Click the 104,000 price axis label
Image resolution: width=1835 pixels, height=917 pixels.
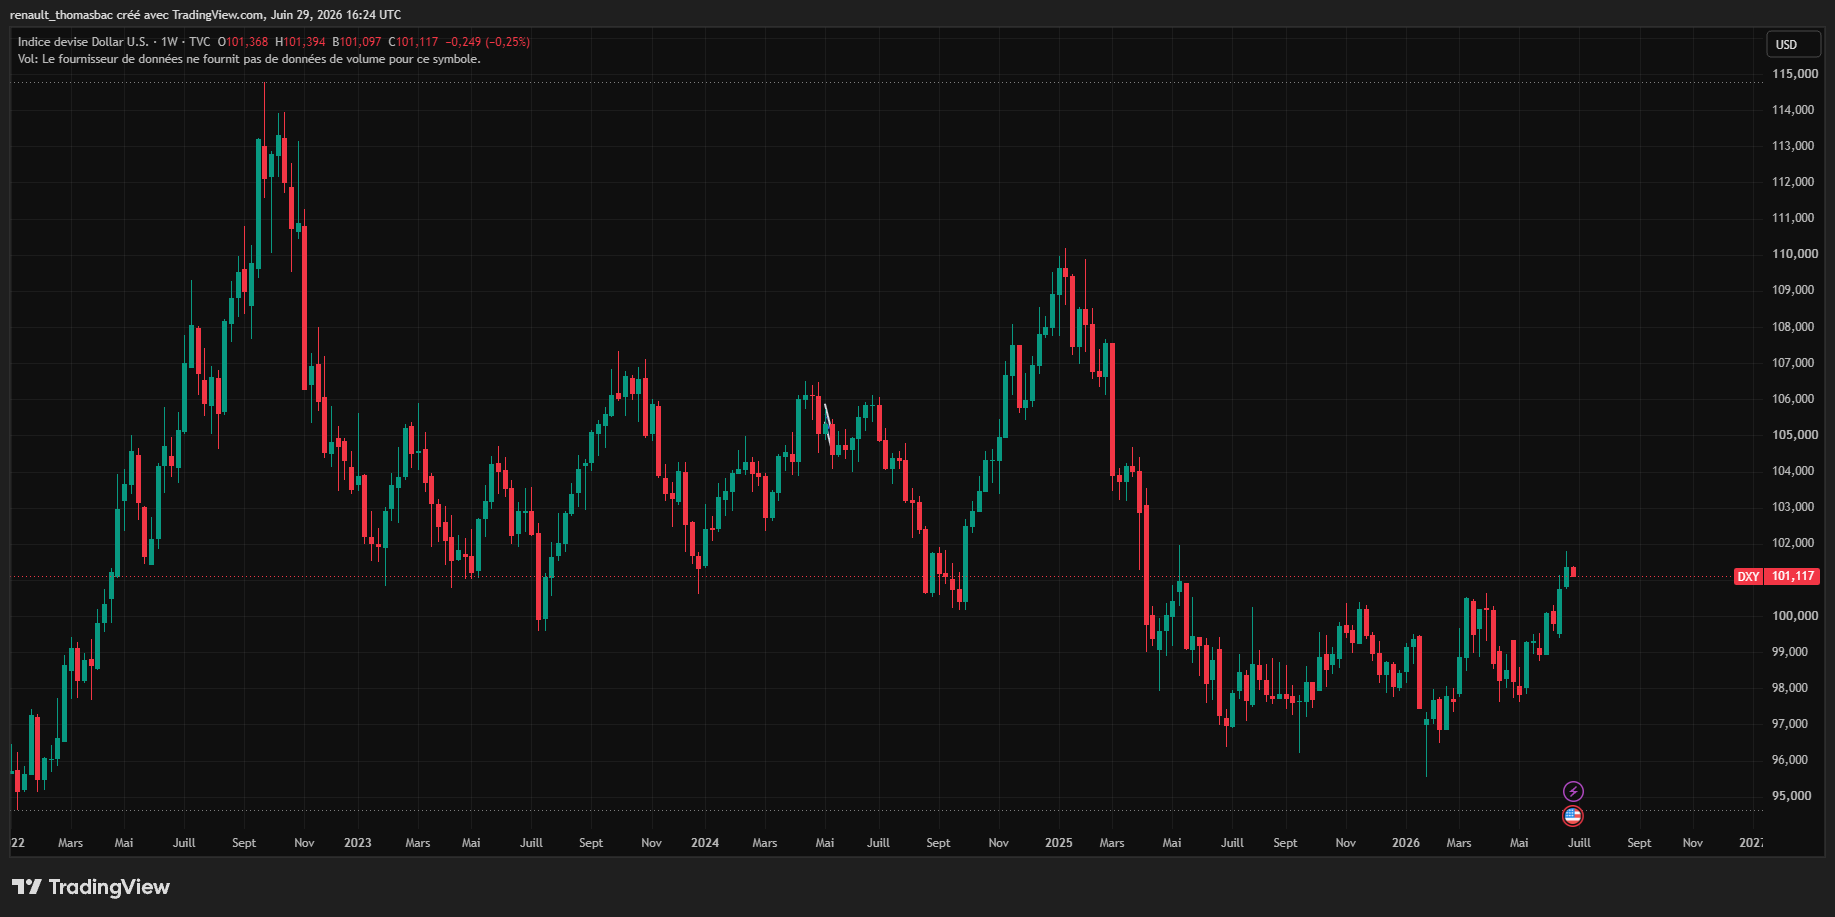(x=1793, y=471)
